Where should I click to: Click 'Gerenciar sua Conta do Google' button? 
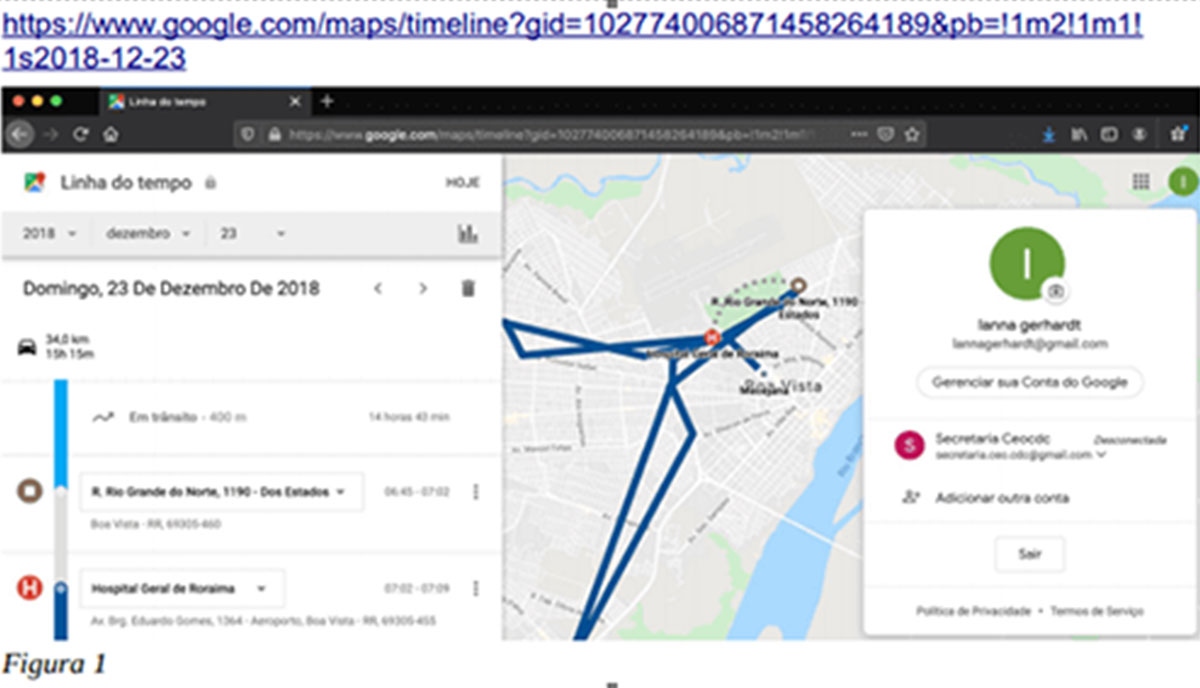(1029, 382)
